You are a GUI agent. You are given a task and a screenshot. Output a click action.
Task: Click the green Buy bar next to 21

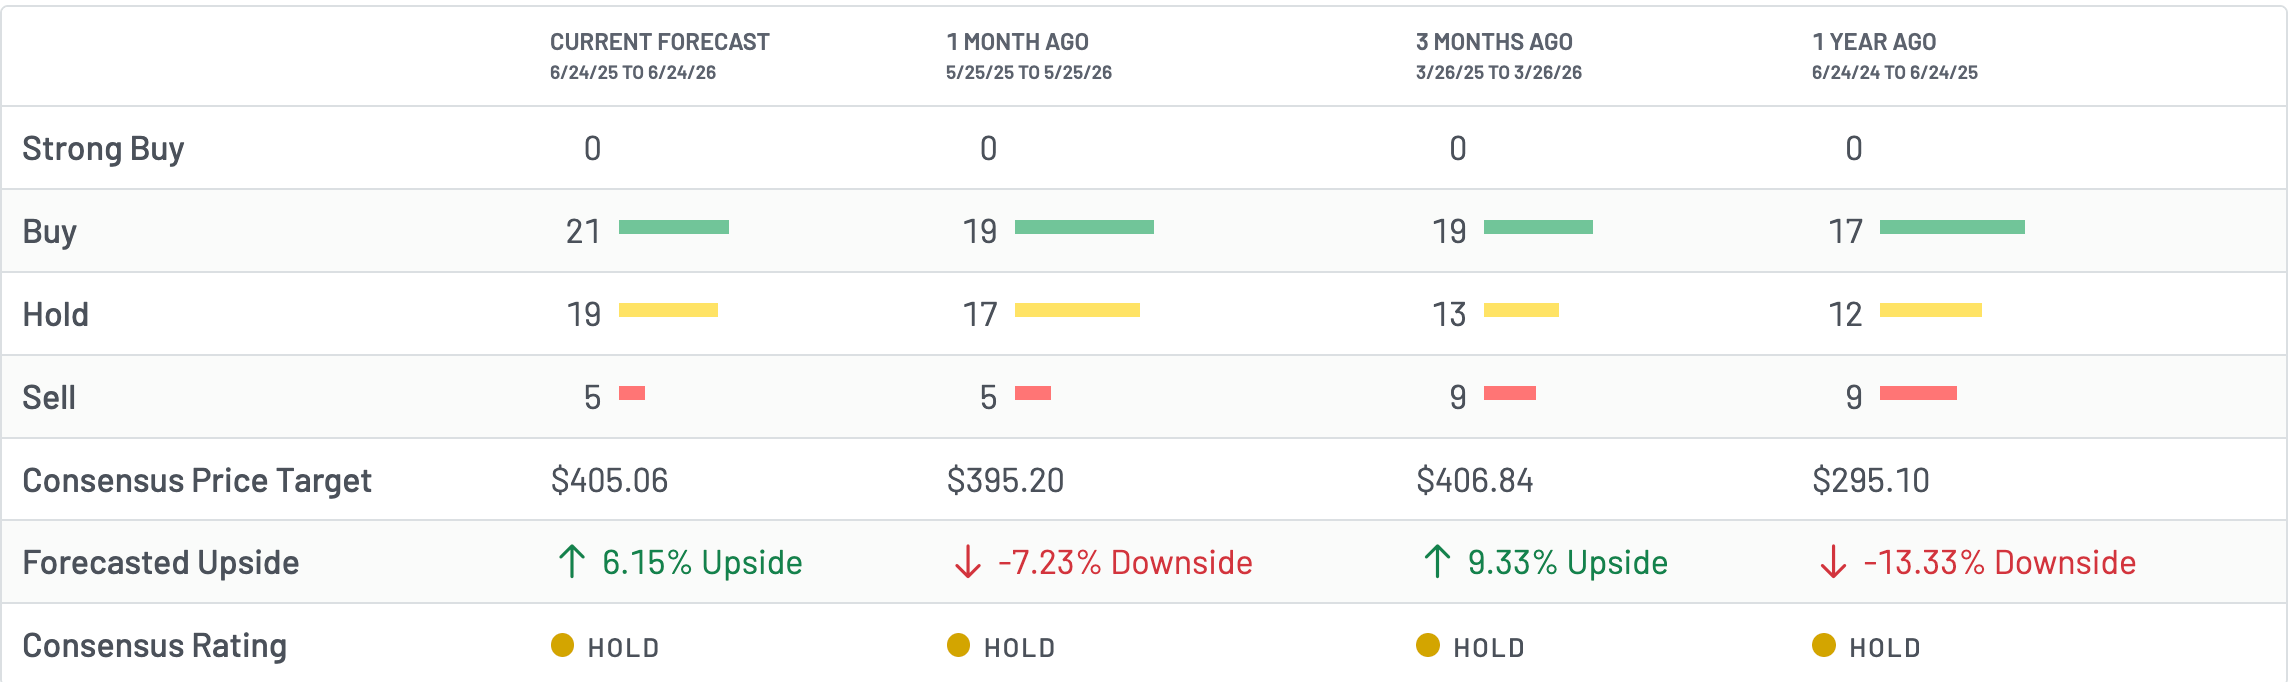click(674, 227)
